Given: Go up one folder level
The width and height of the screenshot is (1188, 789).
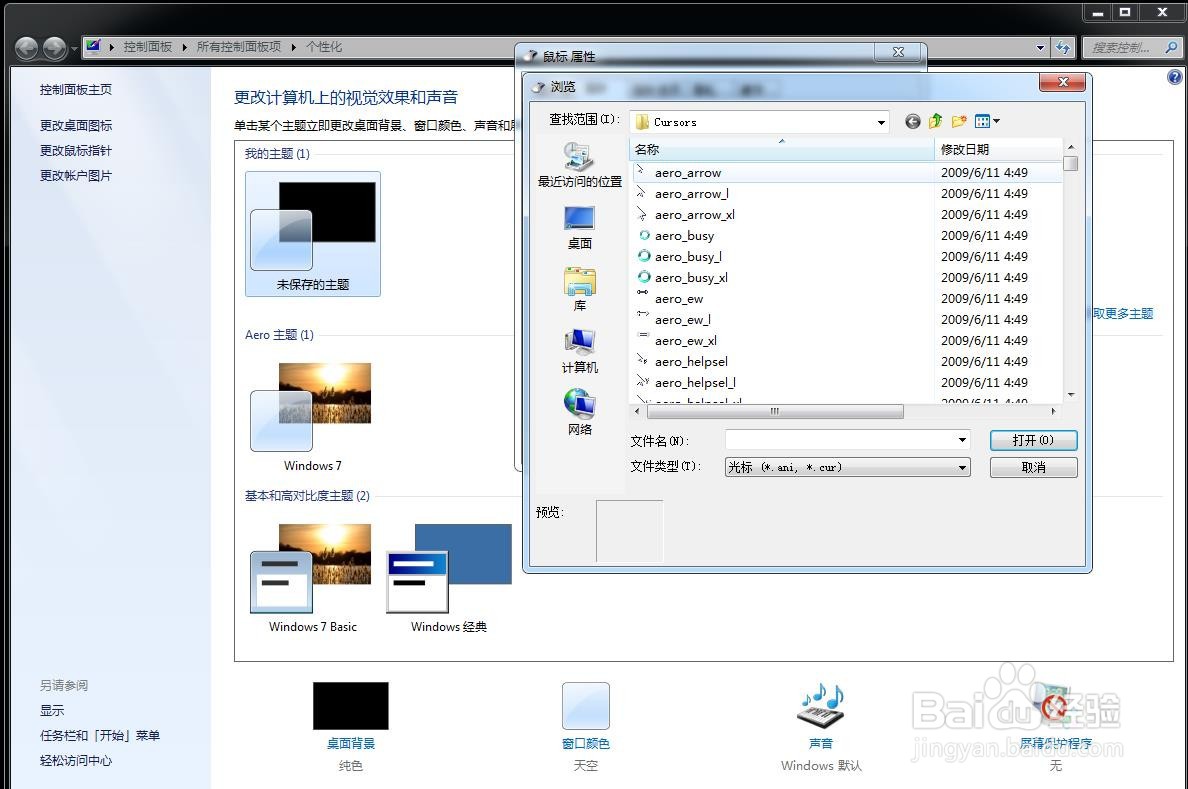Looking at the screenshot, I should [x=935, y=120].
